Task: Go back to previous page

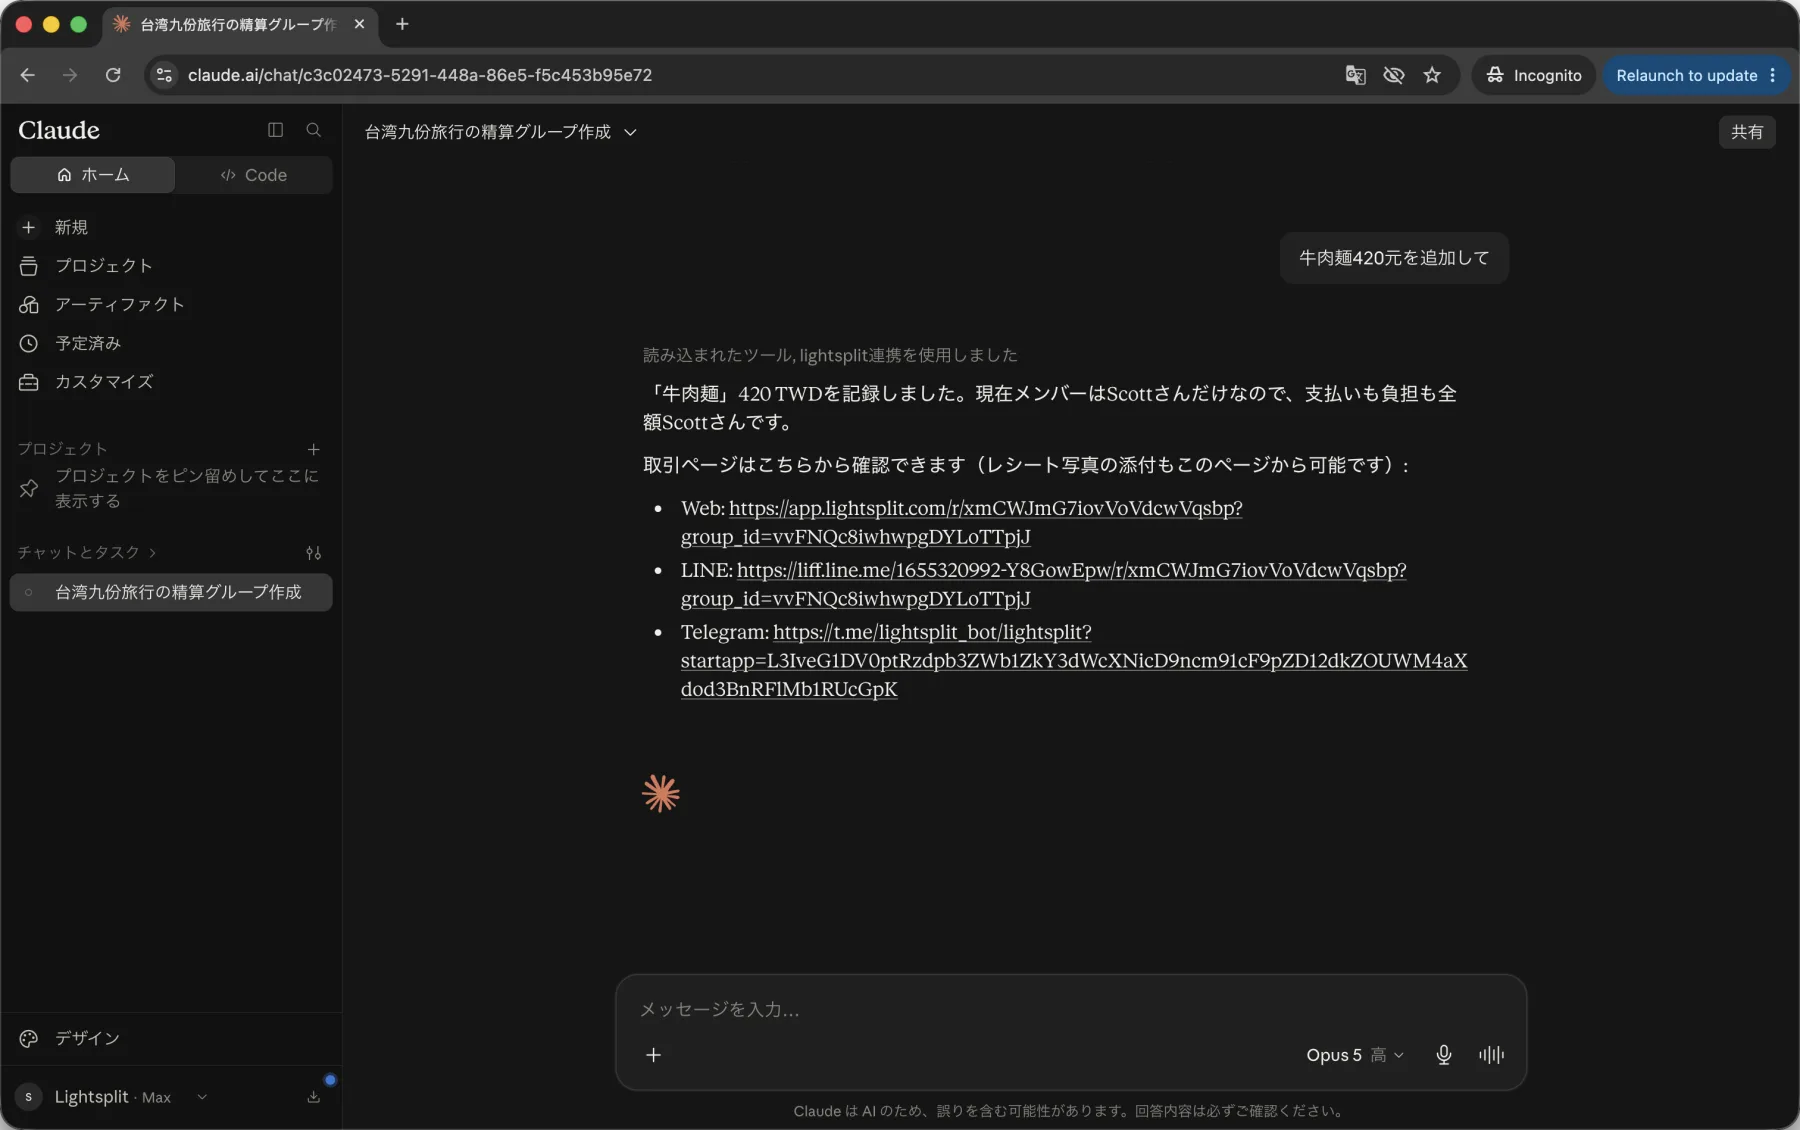Action: 27,75
